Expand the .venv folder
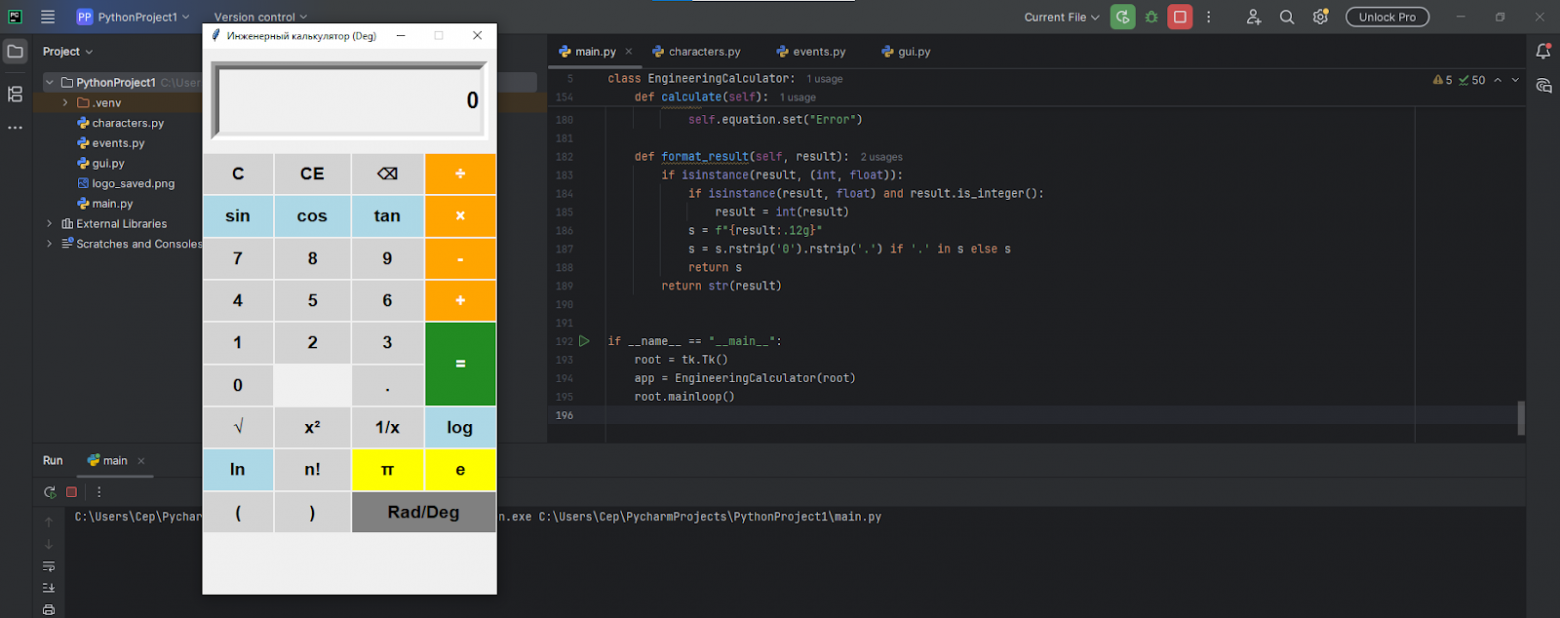 (x=65, y=103)
